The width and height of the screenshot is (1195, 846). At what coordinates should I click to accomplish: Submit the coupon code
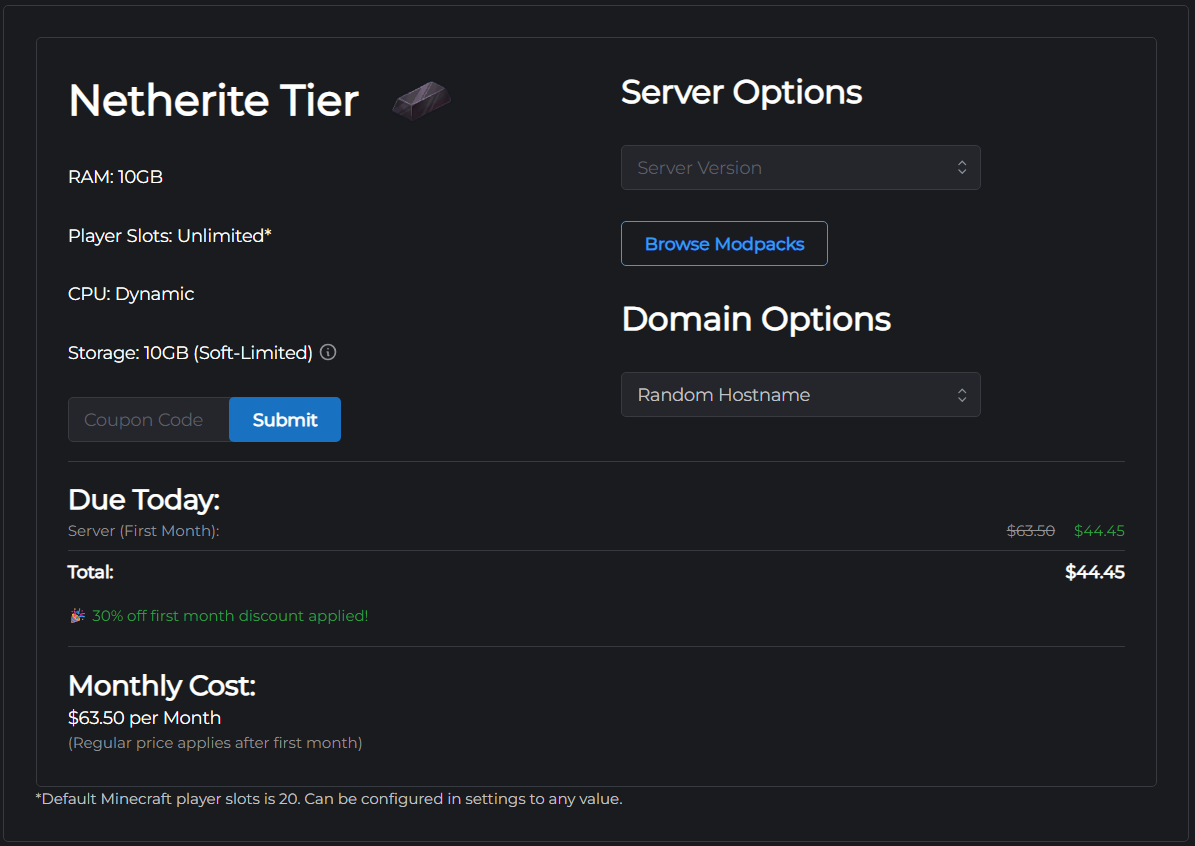(x=285, y=420)
